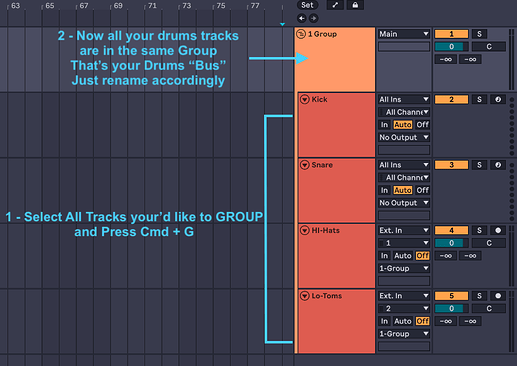Open the Main output dropdown of the Group

tap(404, 34)
